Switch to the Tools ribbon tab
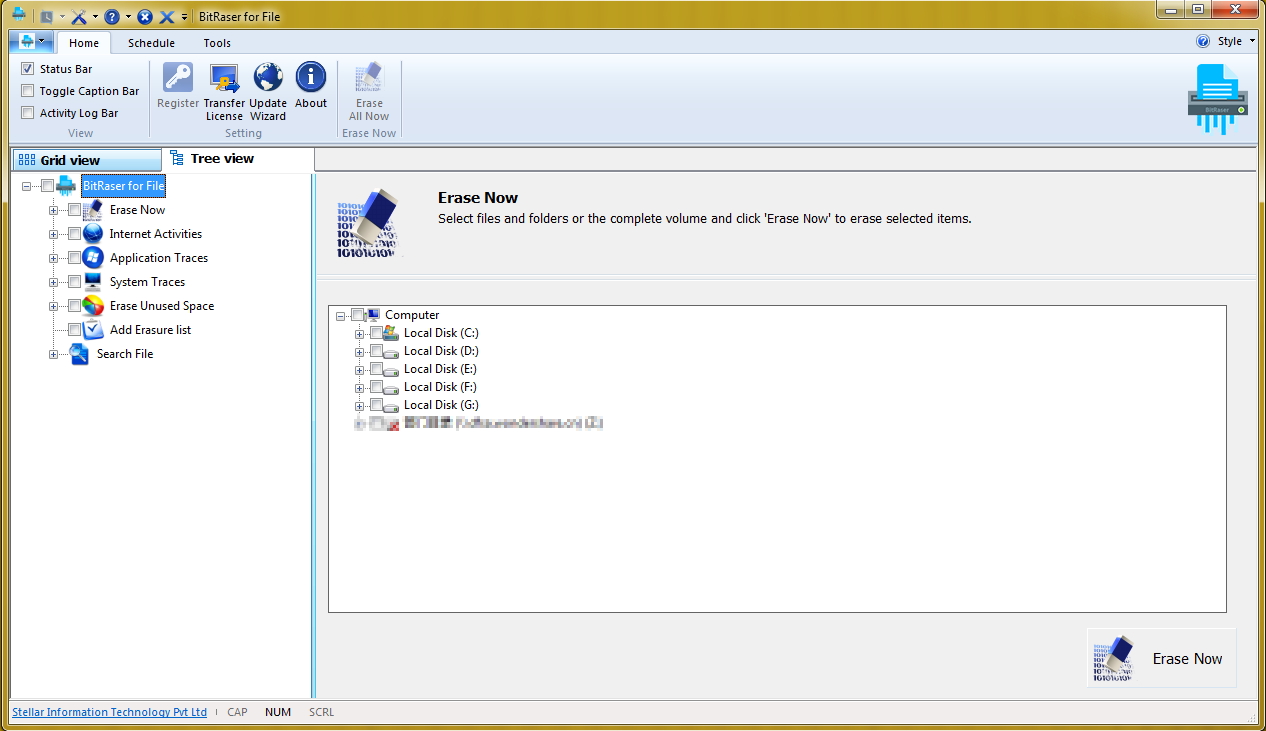 pos(217,43)
